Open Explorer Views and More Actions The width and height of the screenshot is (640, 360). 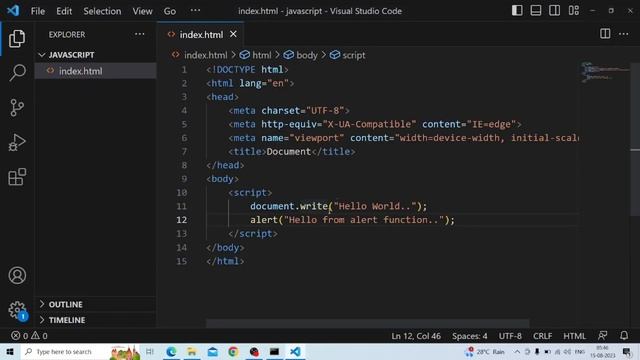140,34
